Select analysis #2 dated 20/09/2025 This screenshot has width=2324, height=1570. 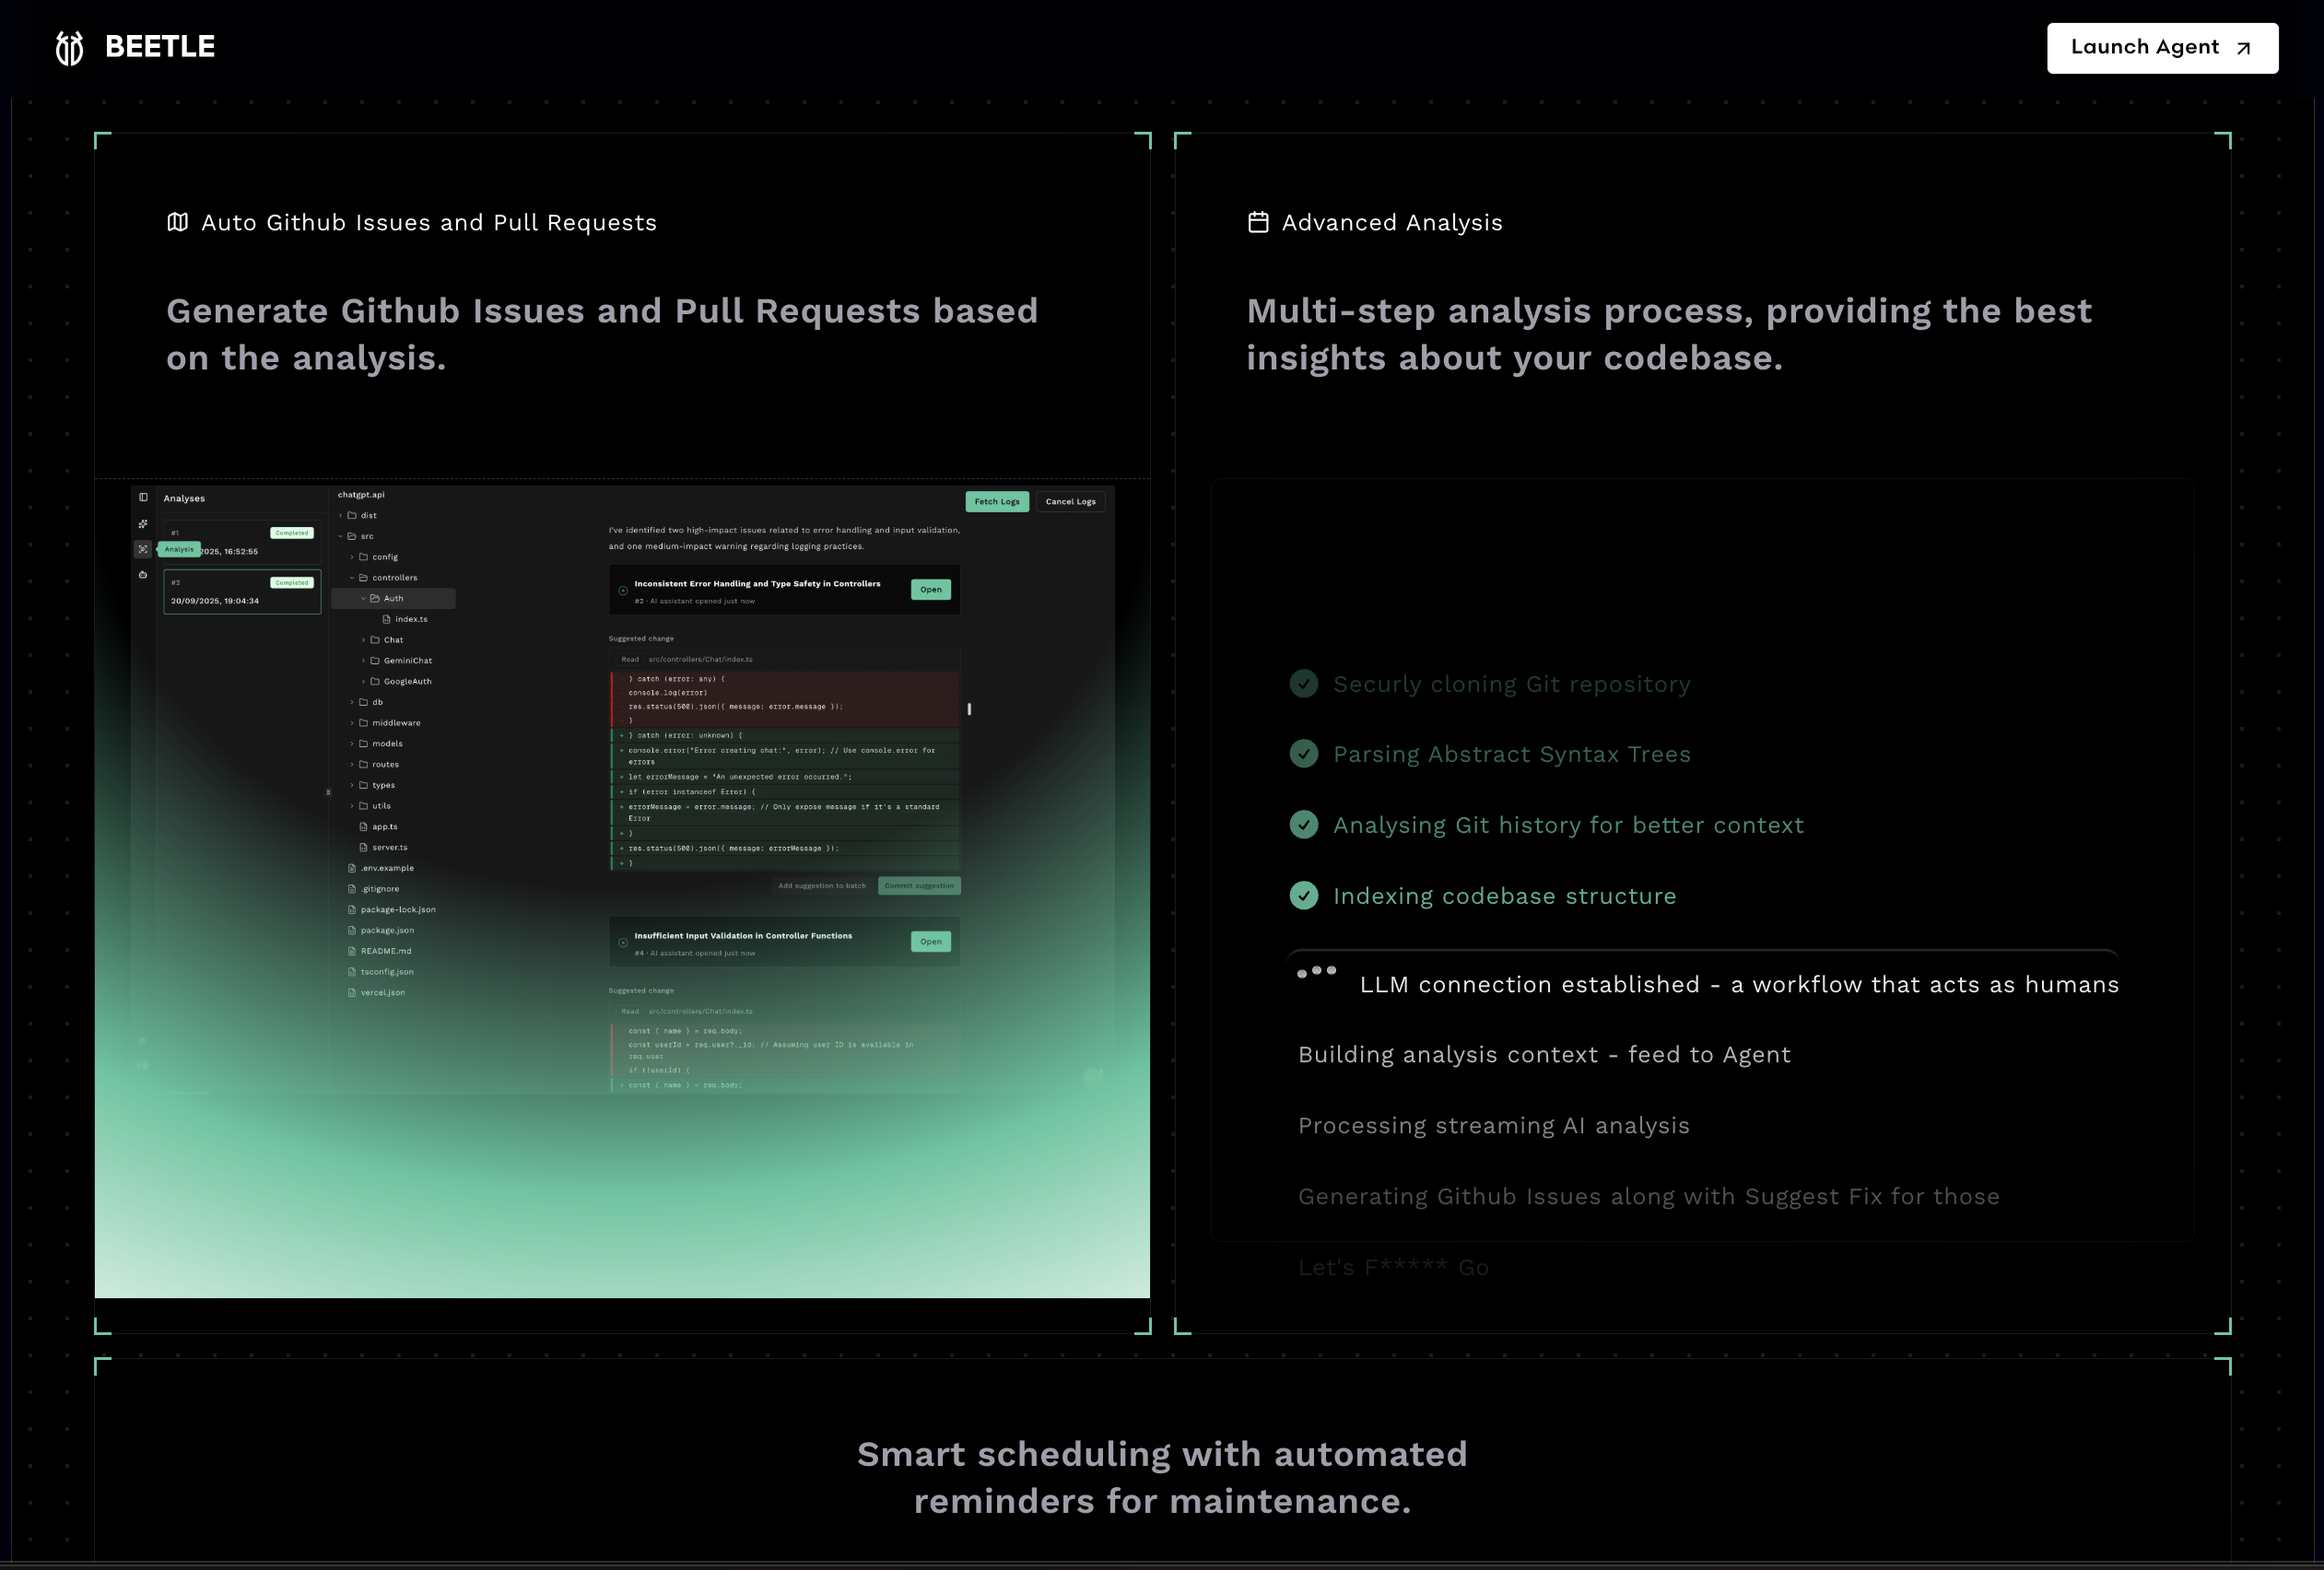(241, 592)
